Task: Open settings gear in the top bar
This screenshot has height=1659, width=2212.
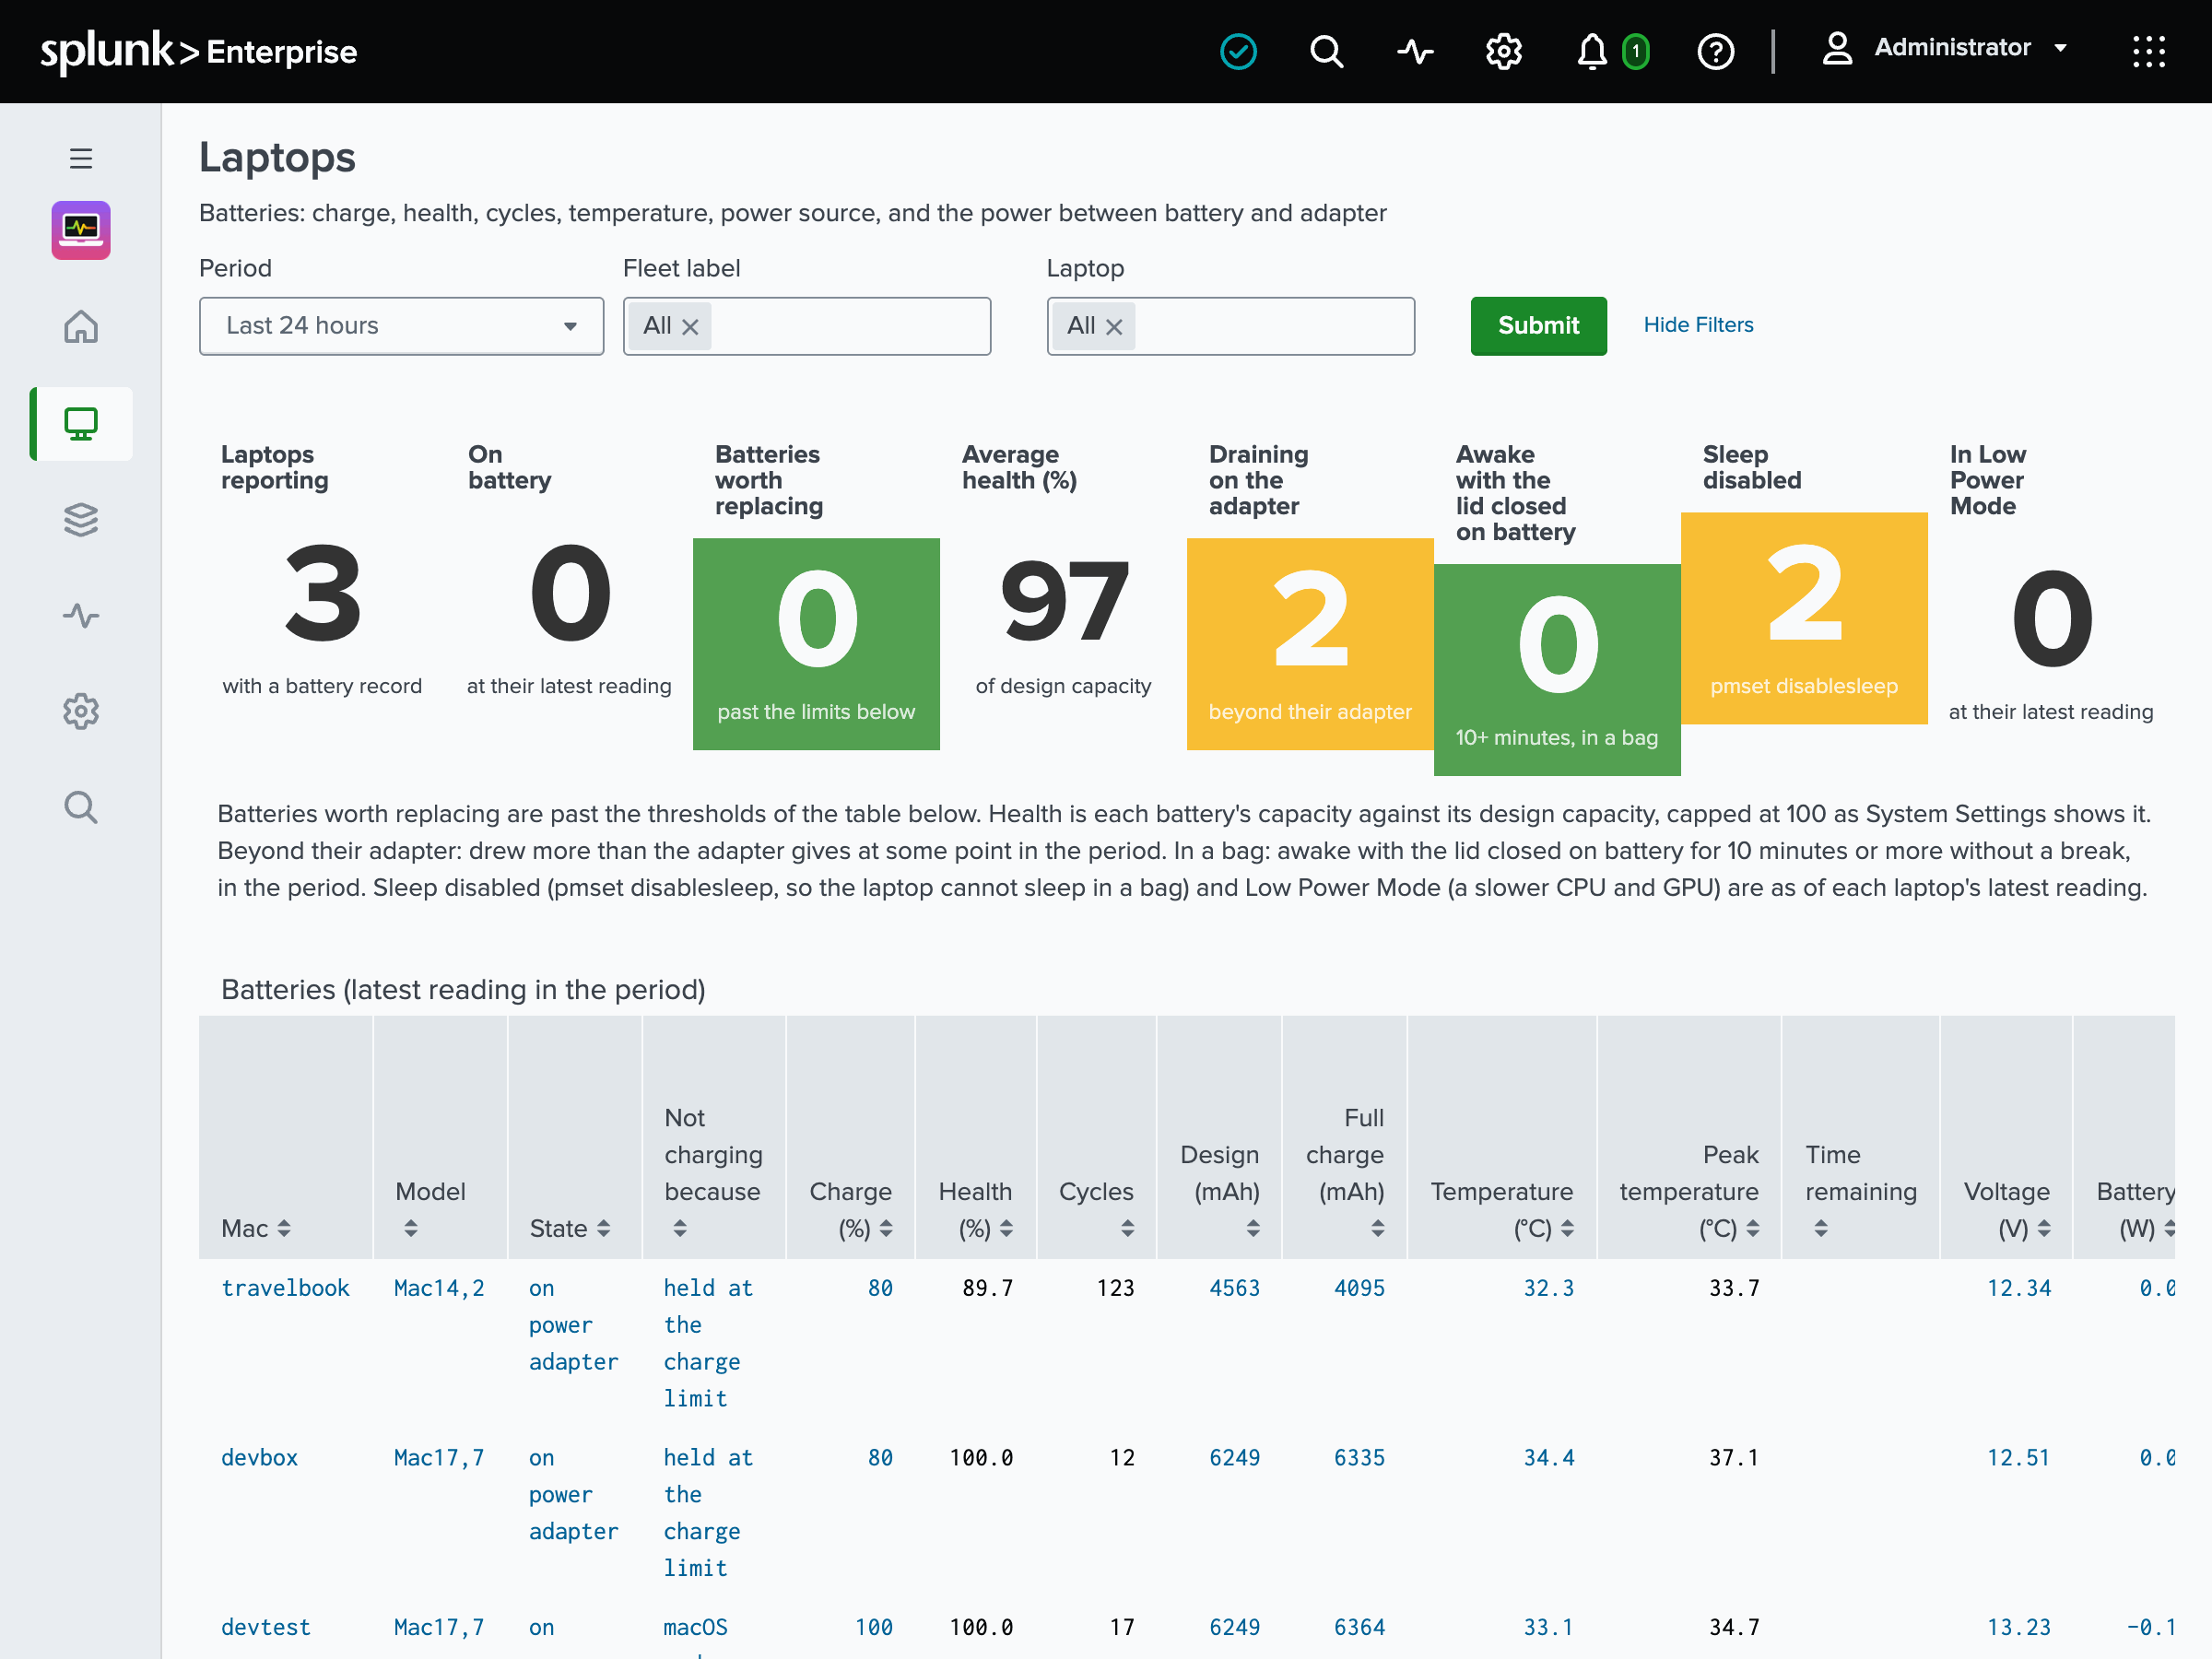Action: pos(1503,51)
